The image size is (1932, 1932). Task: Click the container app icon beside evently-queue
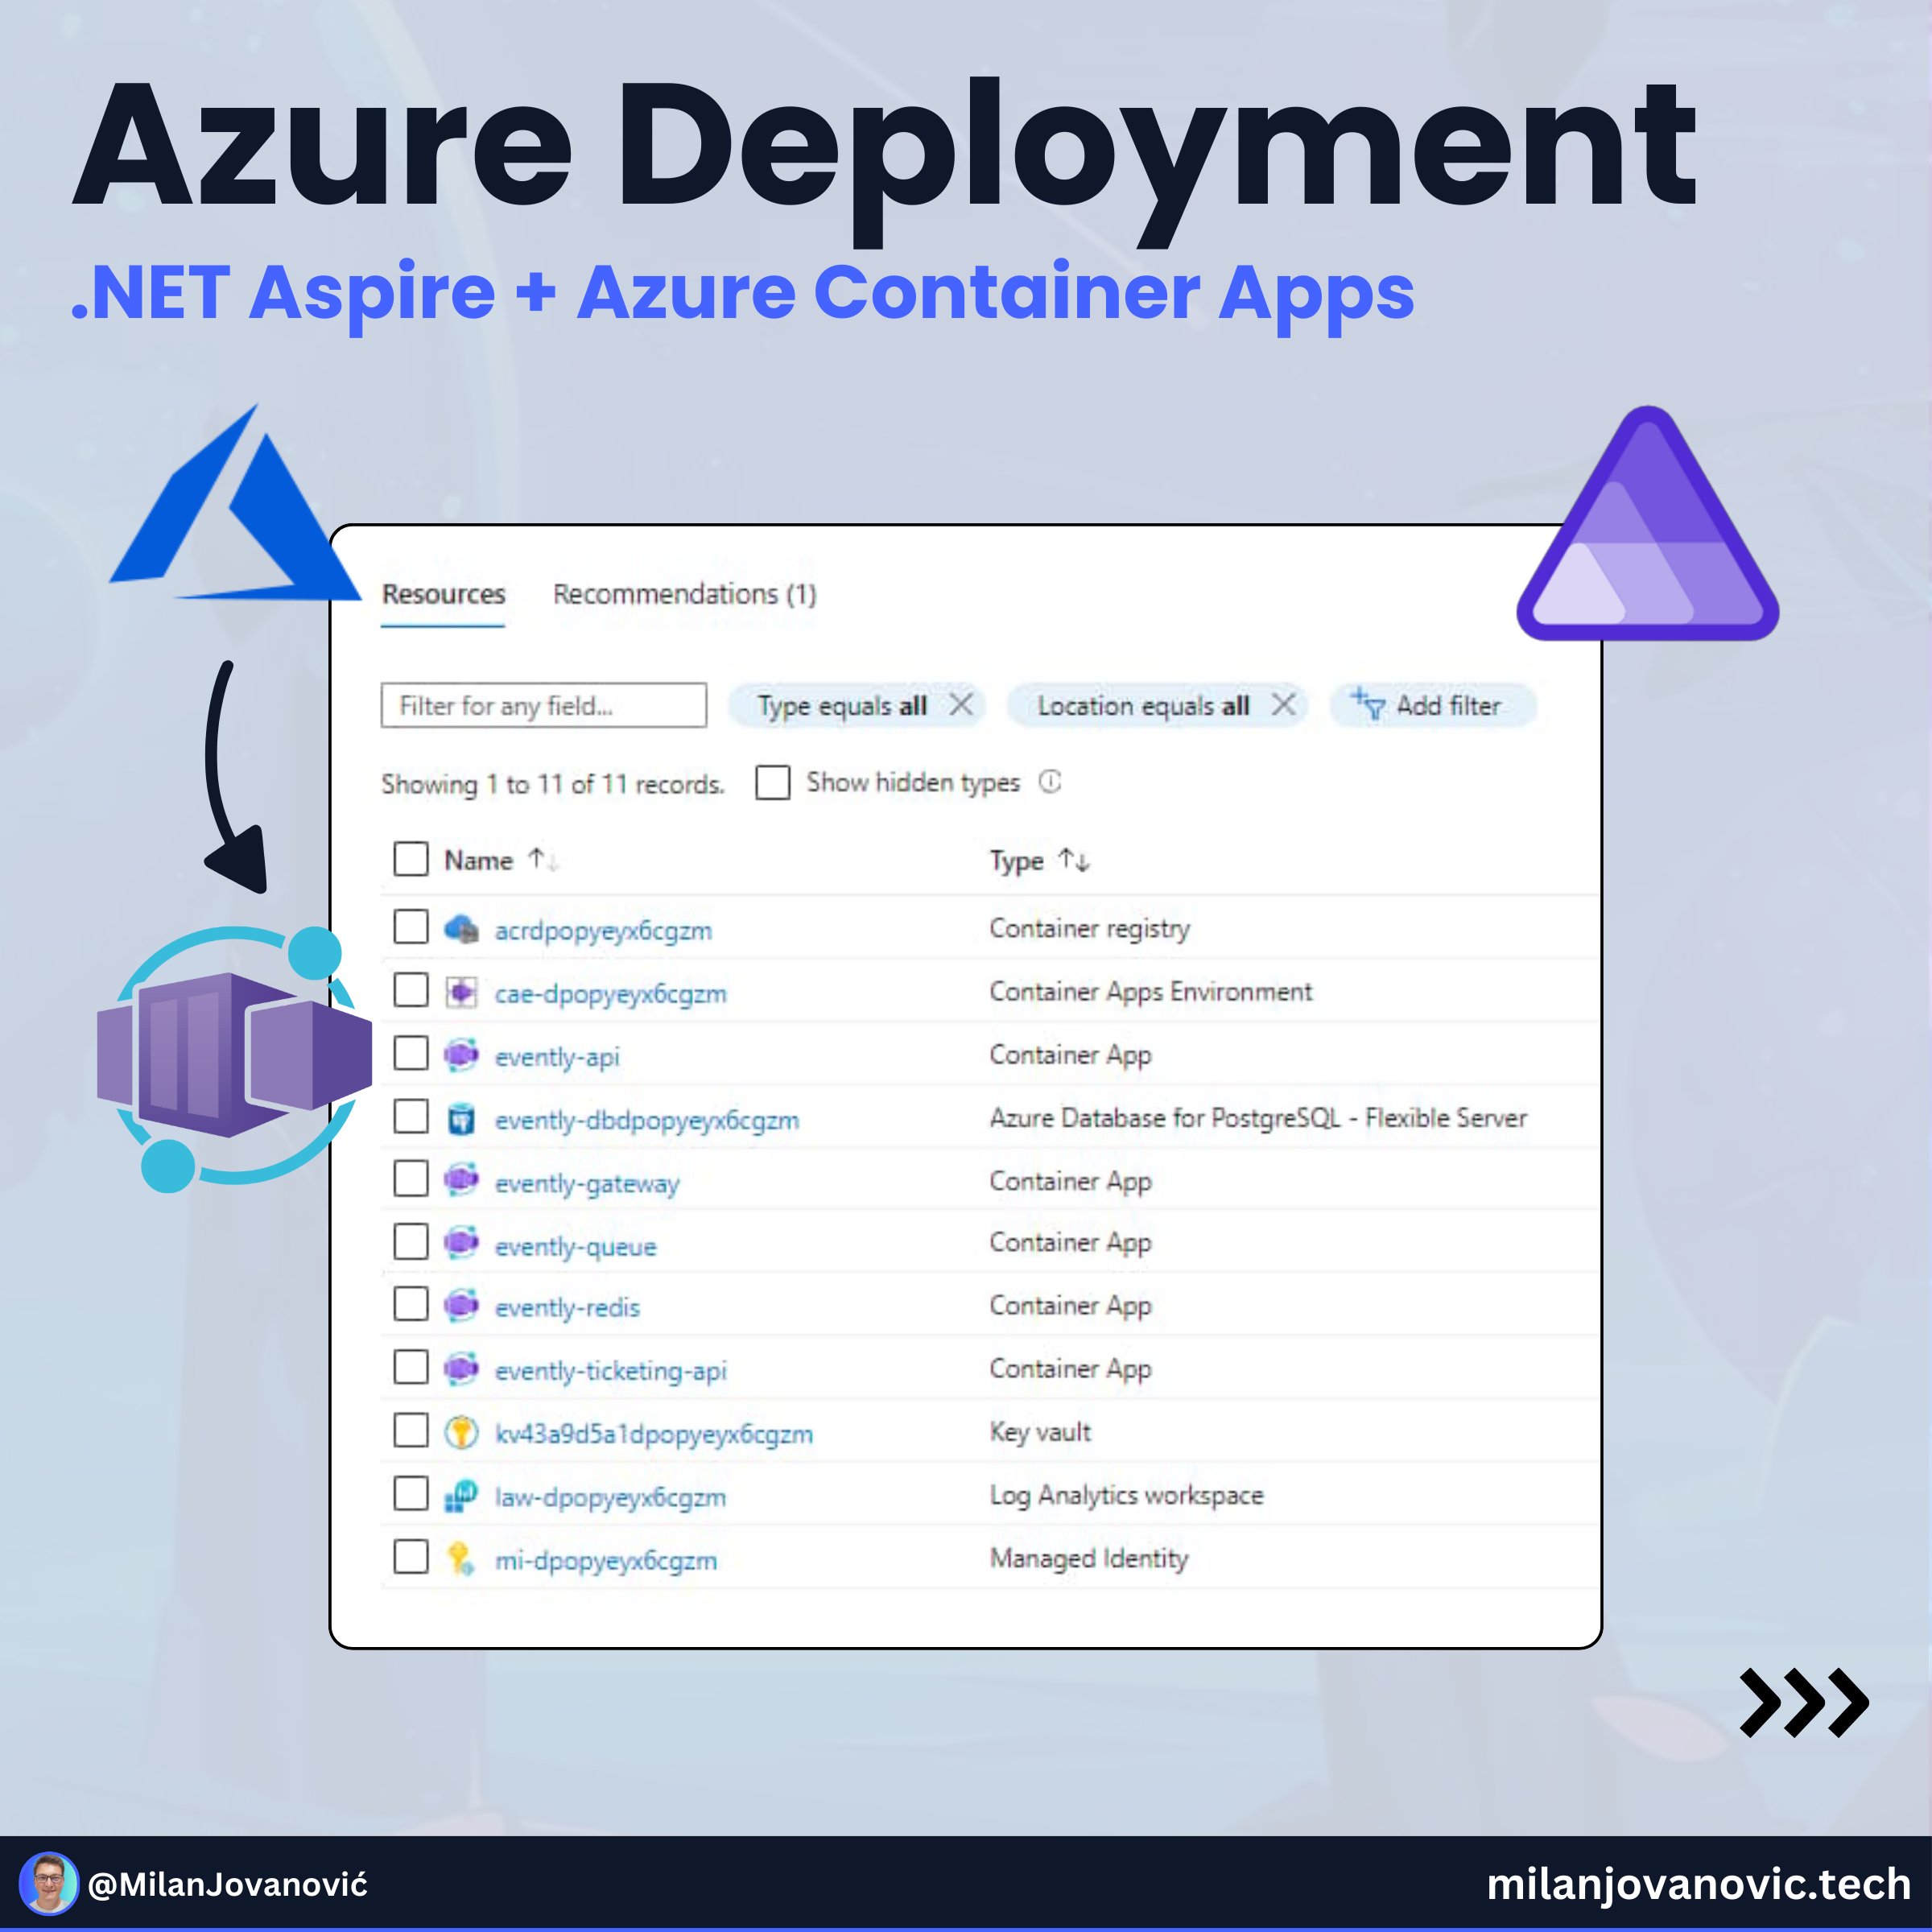tap(461, 1243)
